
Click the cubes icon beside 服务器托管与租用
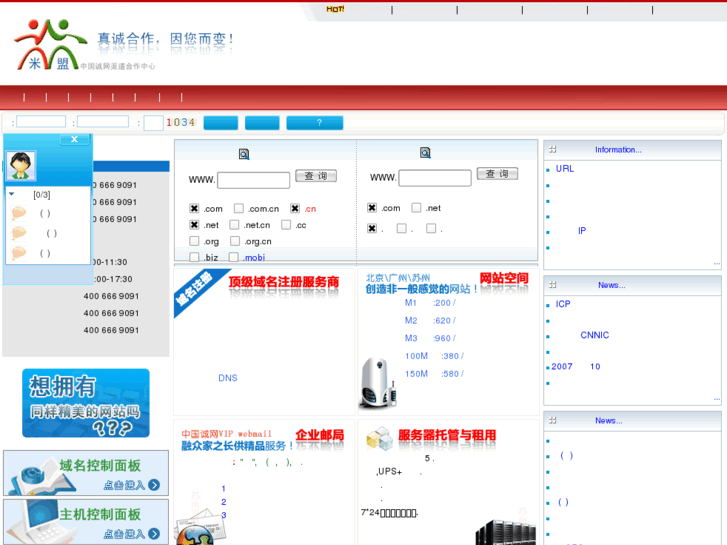pyautogui.click(x=380, y=438)
